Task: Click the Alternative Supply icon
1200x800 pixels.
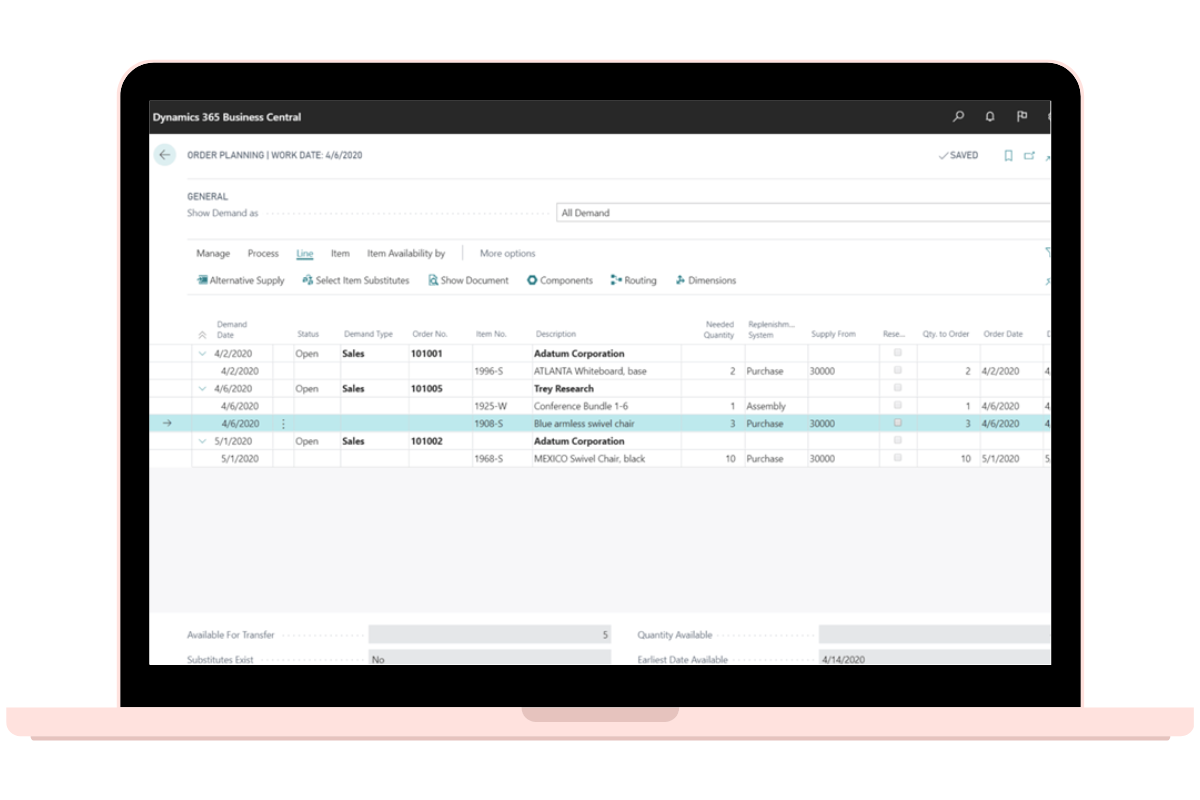Action: (202, 281)
